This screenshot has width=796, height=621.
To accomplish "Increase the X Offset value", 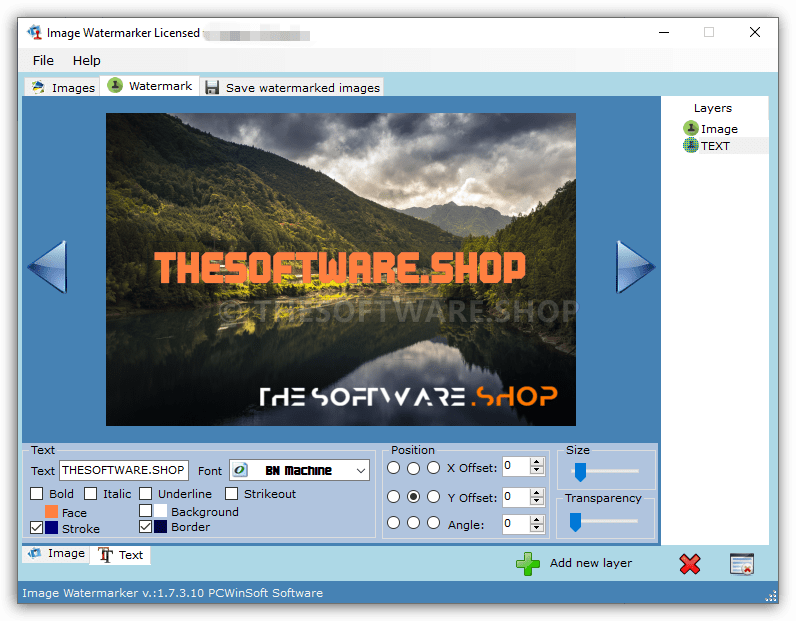I will point(537,462).
